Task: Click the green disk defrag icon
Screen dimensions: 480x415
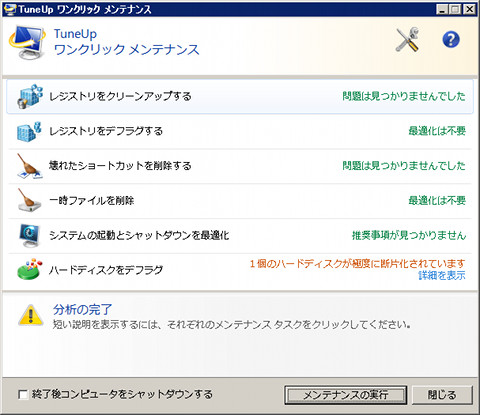Action: tap(30, 269)
